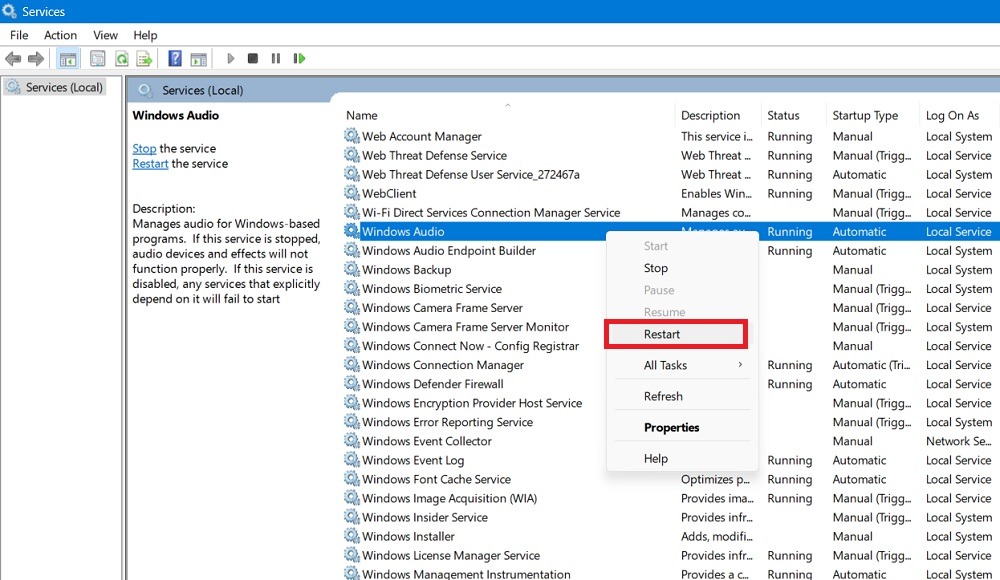Expand the All Tasks submenu
1000x580 pixels.
click(667, 365)
